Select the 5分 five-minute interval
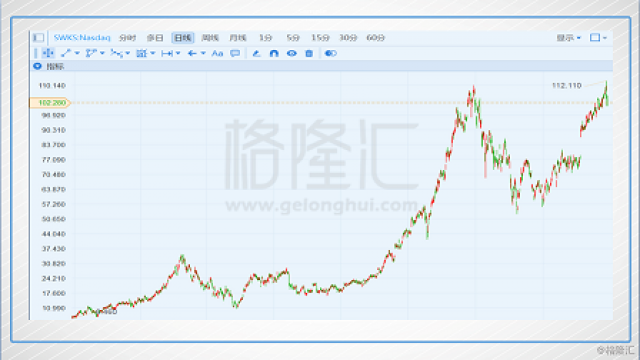 (x=293, y=38)
